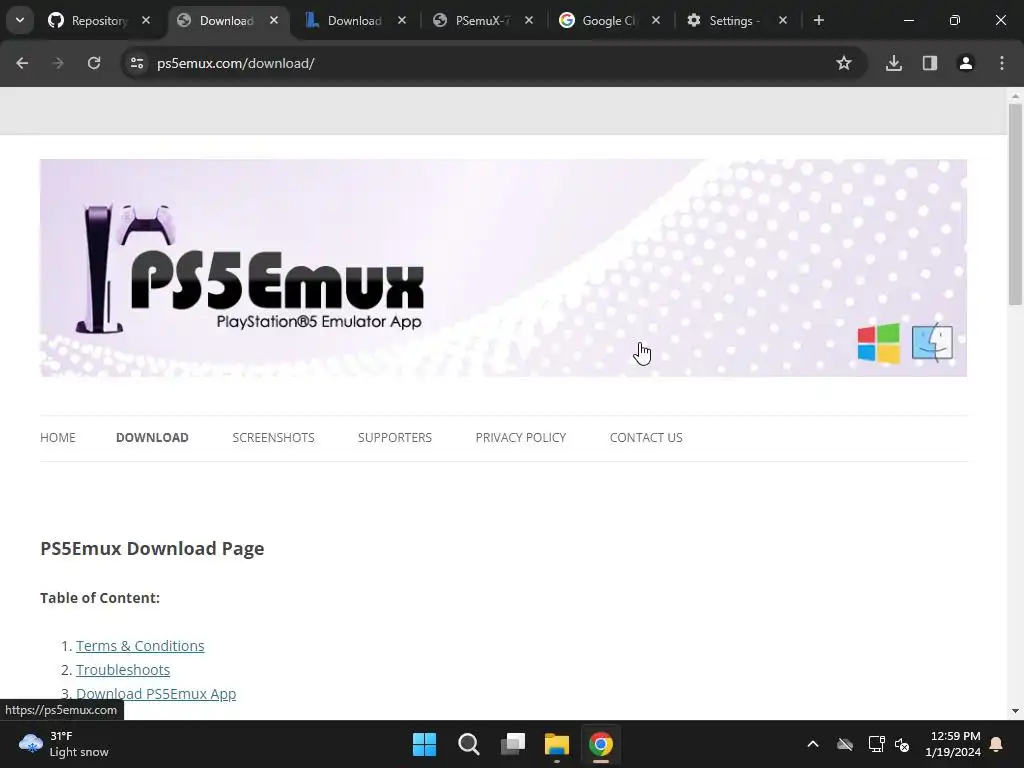Click the PS5Emux Download Page heading
The width and height of the screenshot is (1024, 768).
[152, 549]
